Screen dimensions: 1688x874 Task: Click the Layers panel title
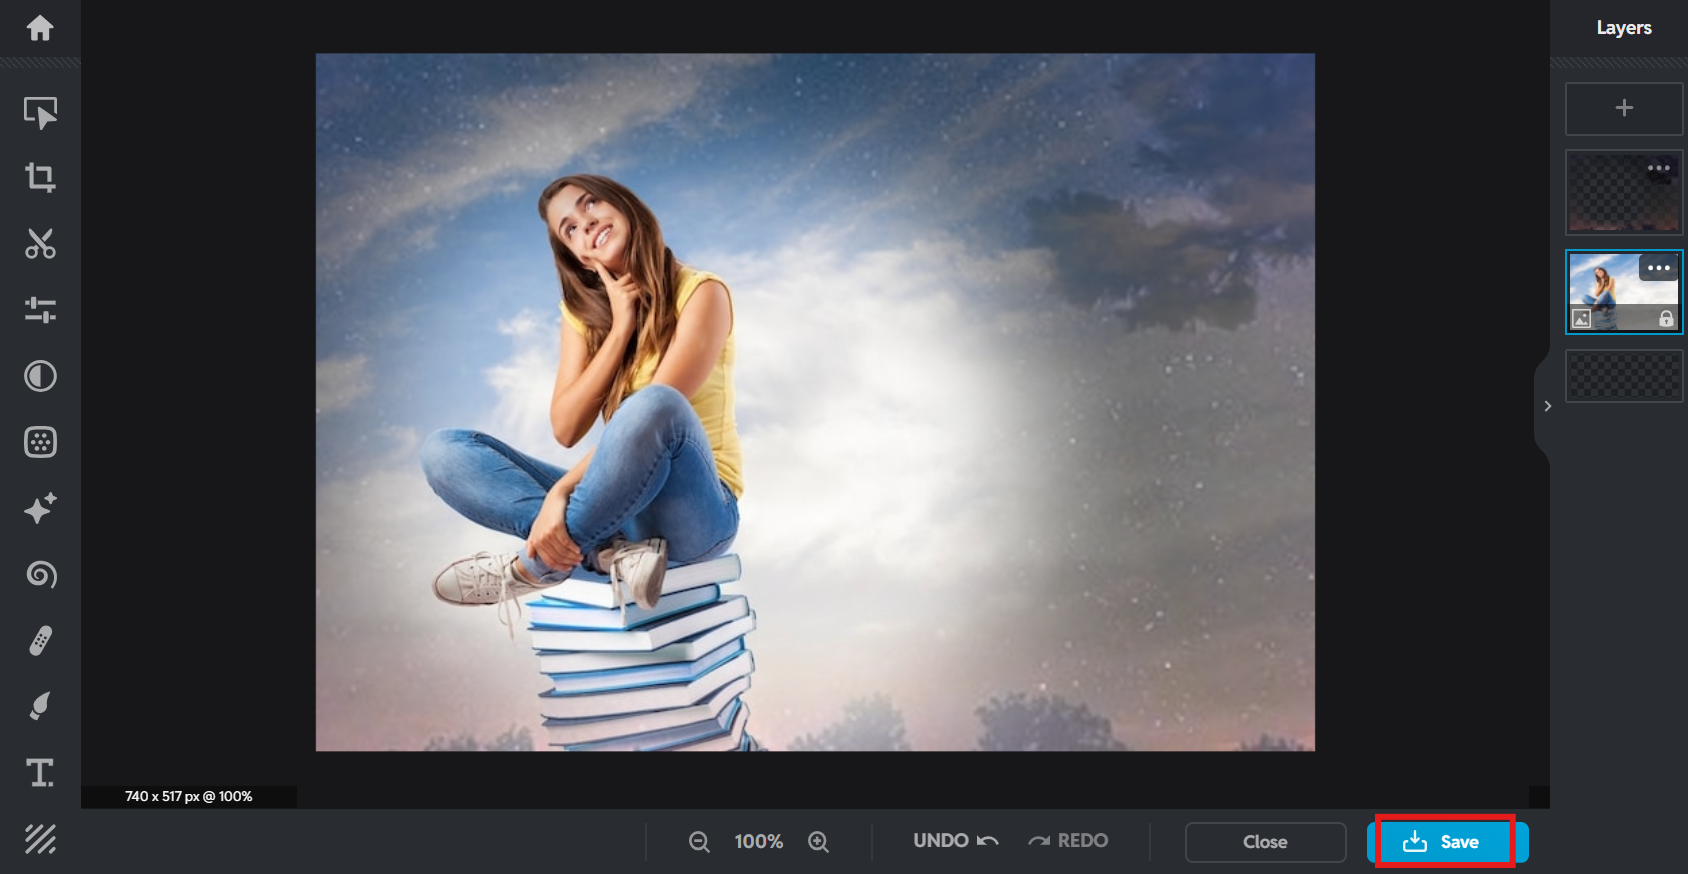coord(1624,28)
